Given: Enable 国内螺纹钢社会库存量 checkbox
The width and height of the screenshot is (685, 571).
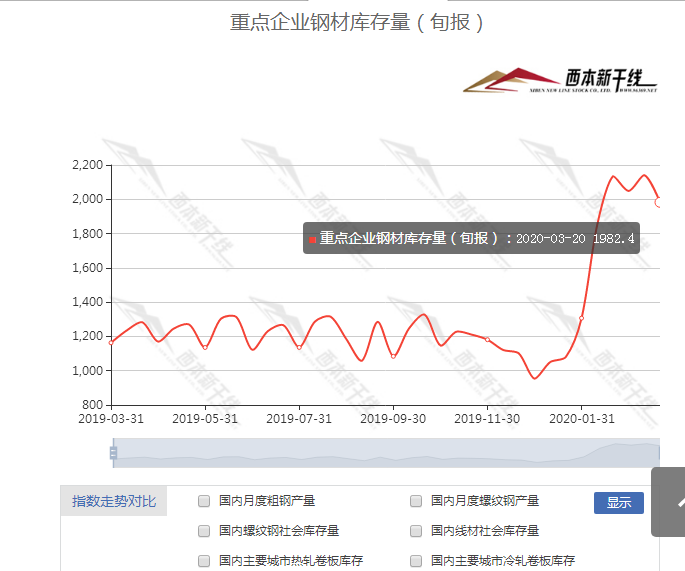Looking at the screenshot, I should pyautogui.click(x=204, y=531).
